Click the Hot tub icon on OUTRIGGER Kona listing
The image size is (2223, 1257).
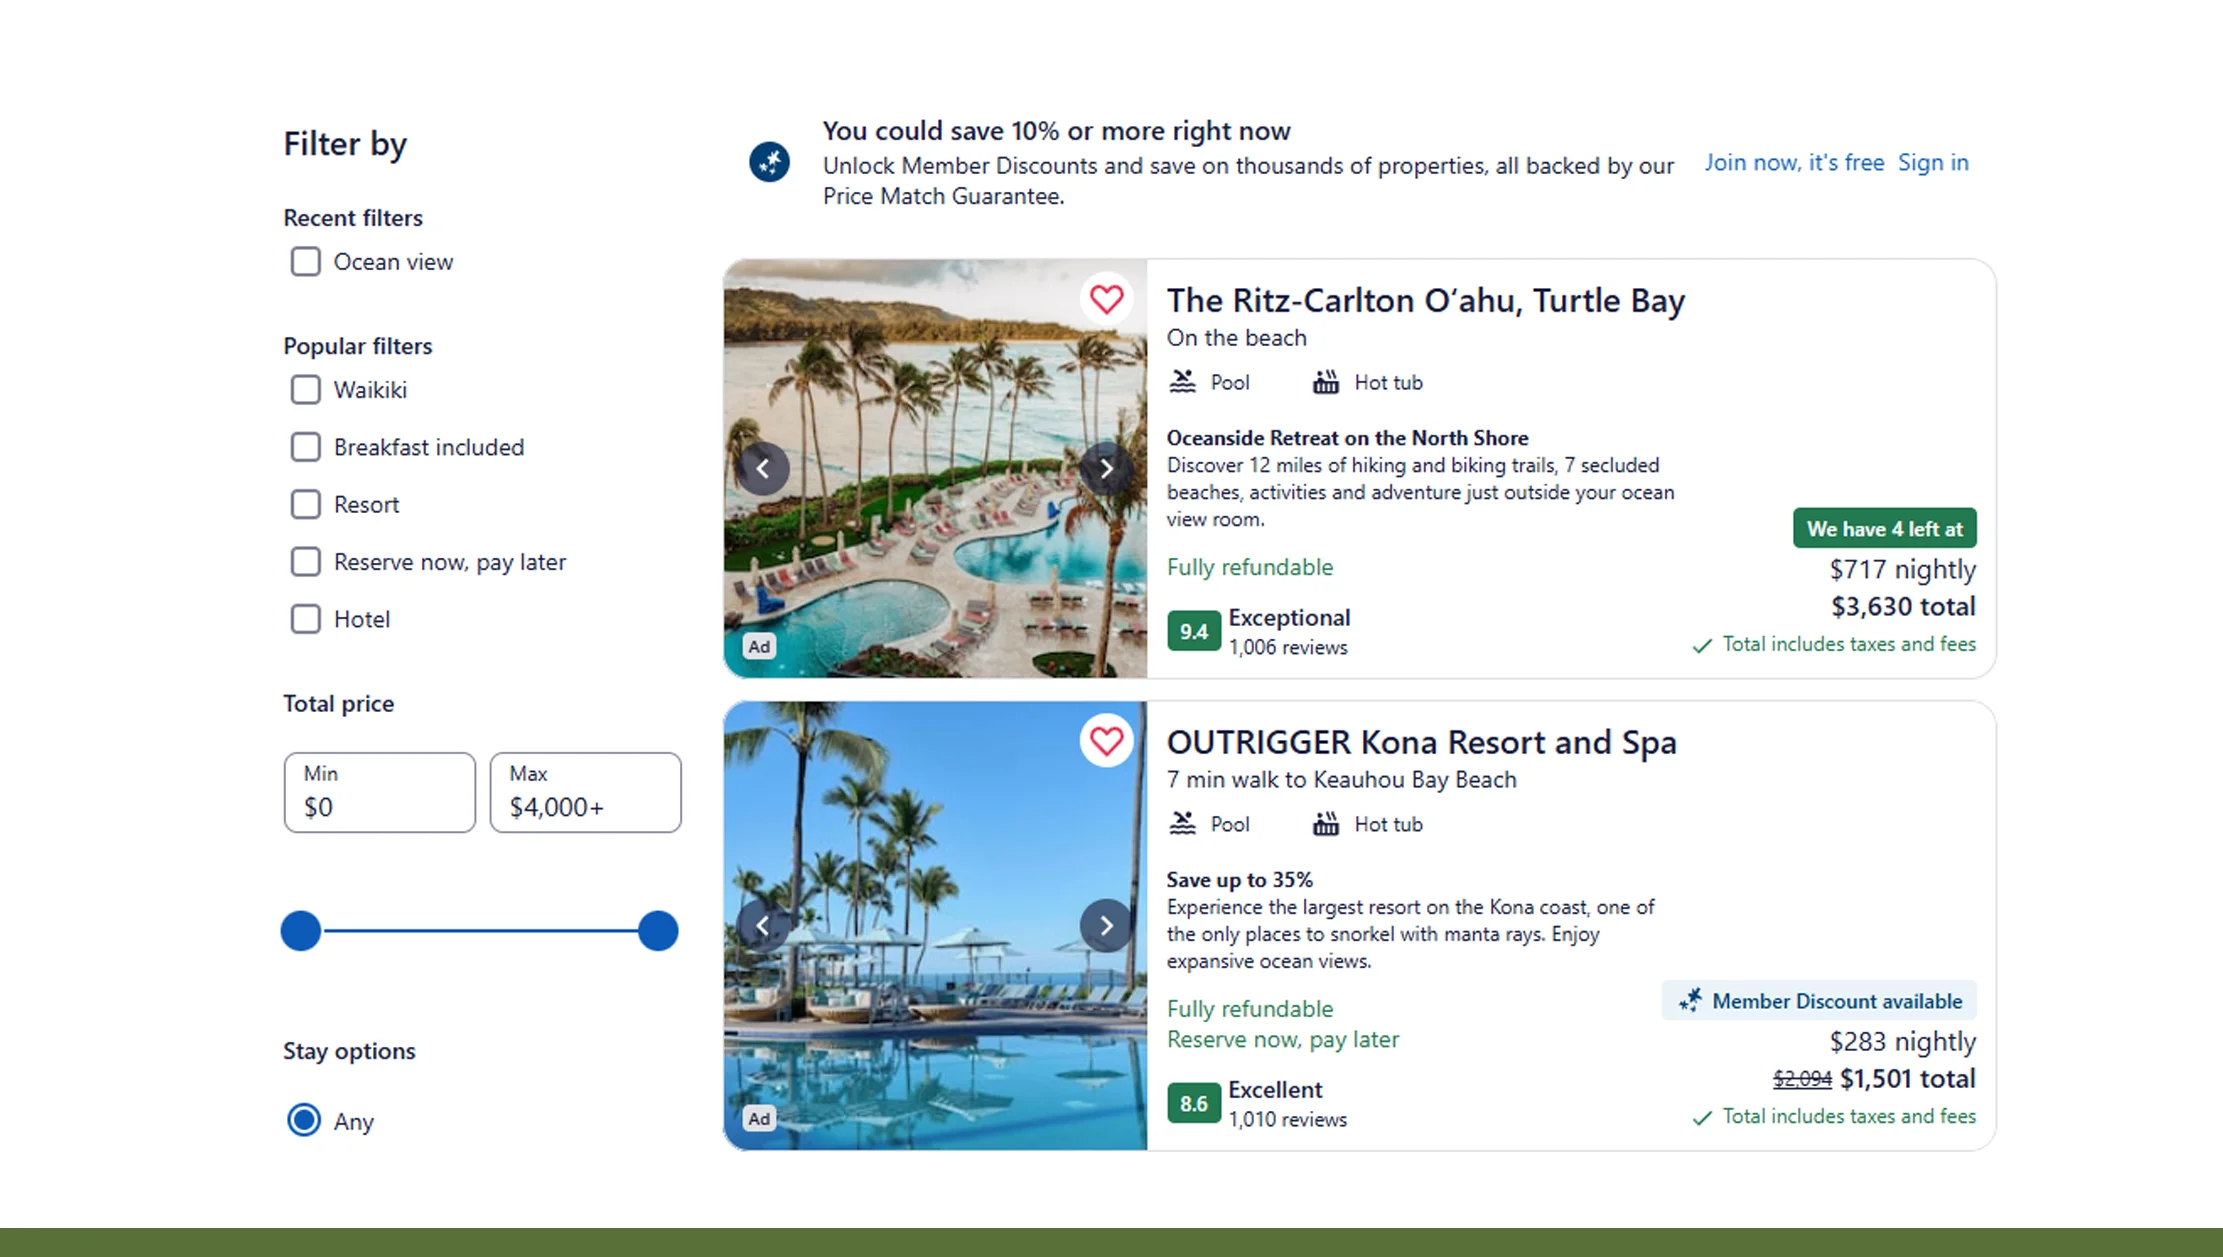click(x=1325, y=823)
